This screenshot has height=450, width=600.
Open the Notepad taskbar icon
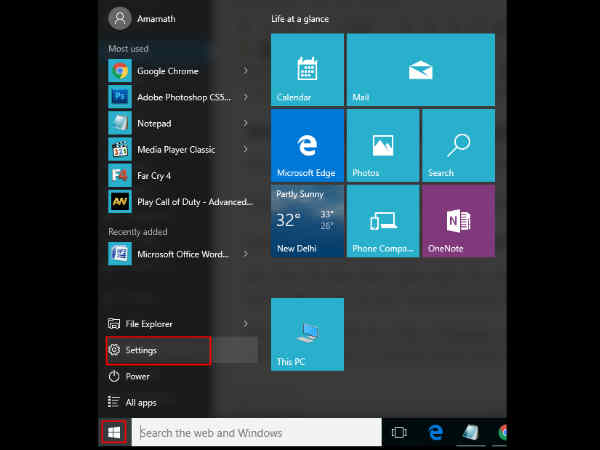(x=470, y=432)
